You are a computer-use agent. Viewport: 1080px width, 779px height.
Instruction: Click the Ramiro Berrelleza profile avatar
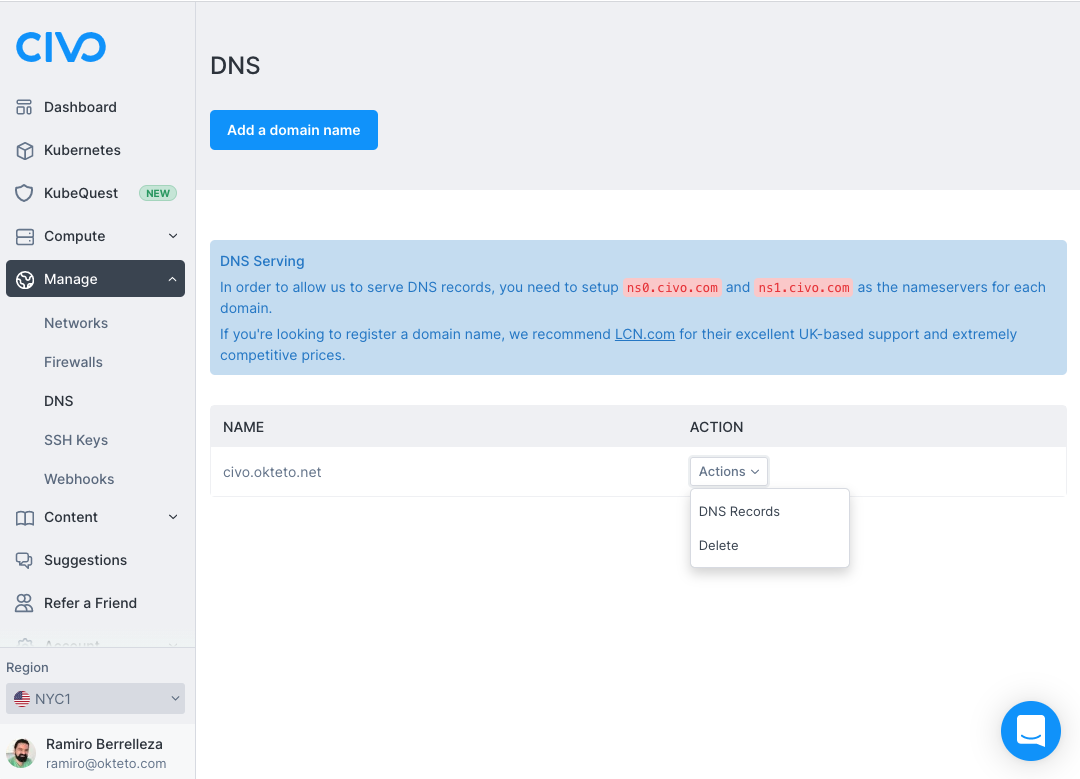coord(22,751)
